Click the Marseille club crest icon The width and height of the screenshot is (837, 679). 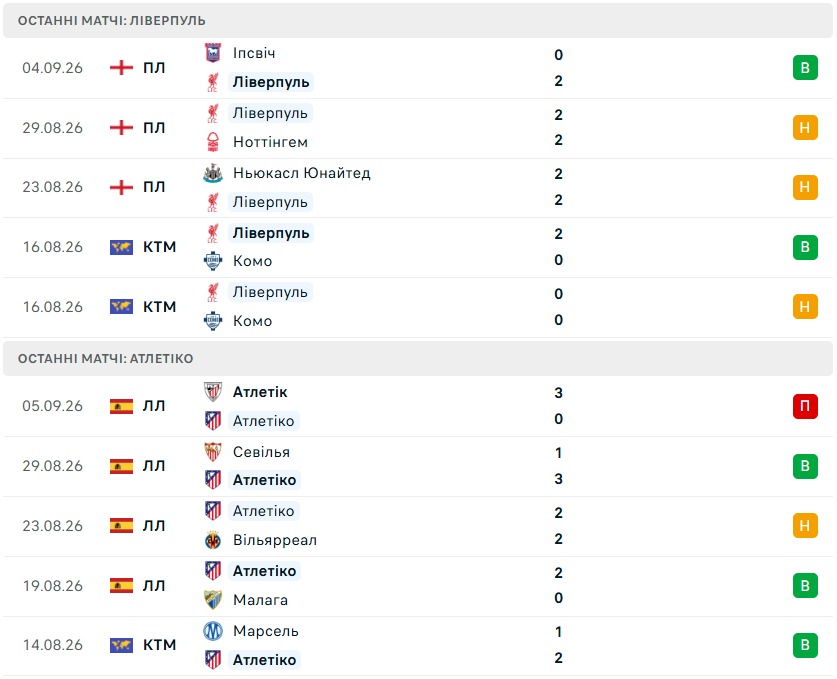pyautogui.click(x=213, y=631)
